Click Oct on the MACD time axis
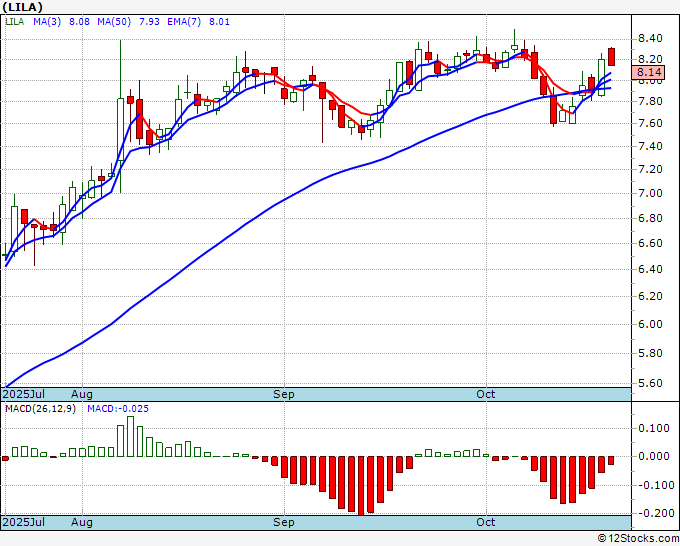The image size is (680, 546). coord(486,522)
